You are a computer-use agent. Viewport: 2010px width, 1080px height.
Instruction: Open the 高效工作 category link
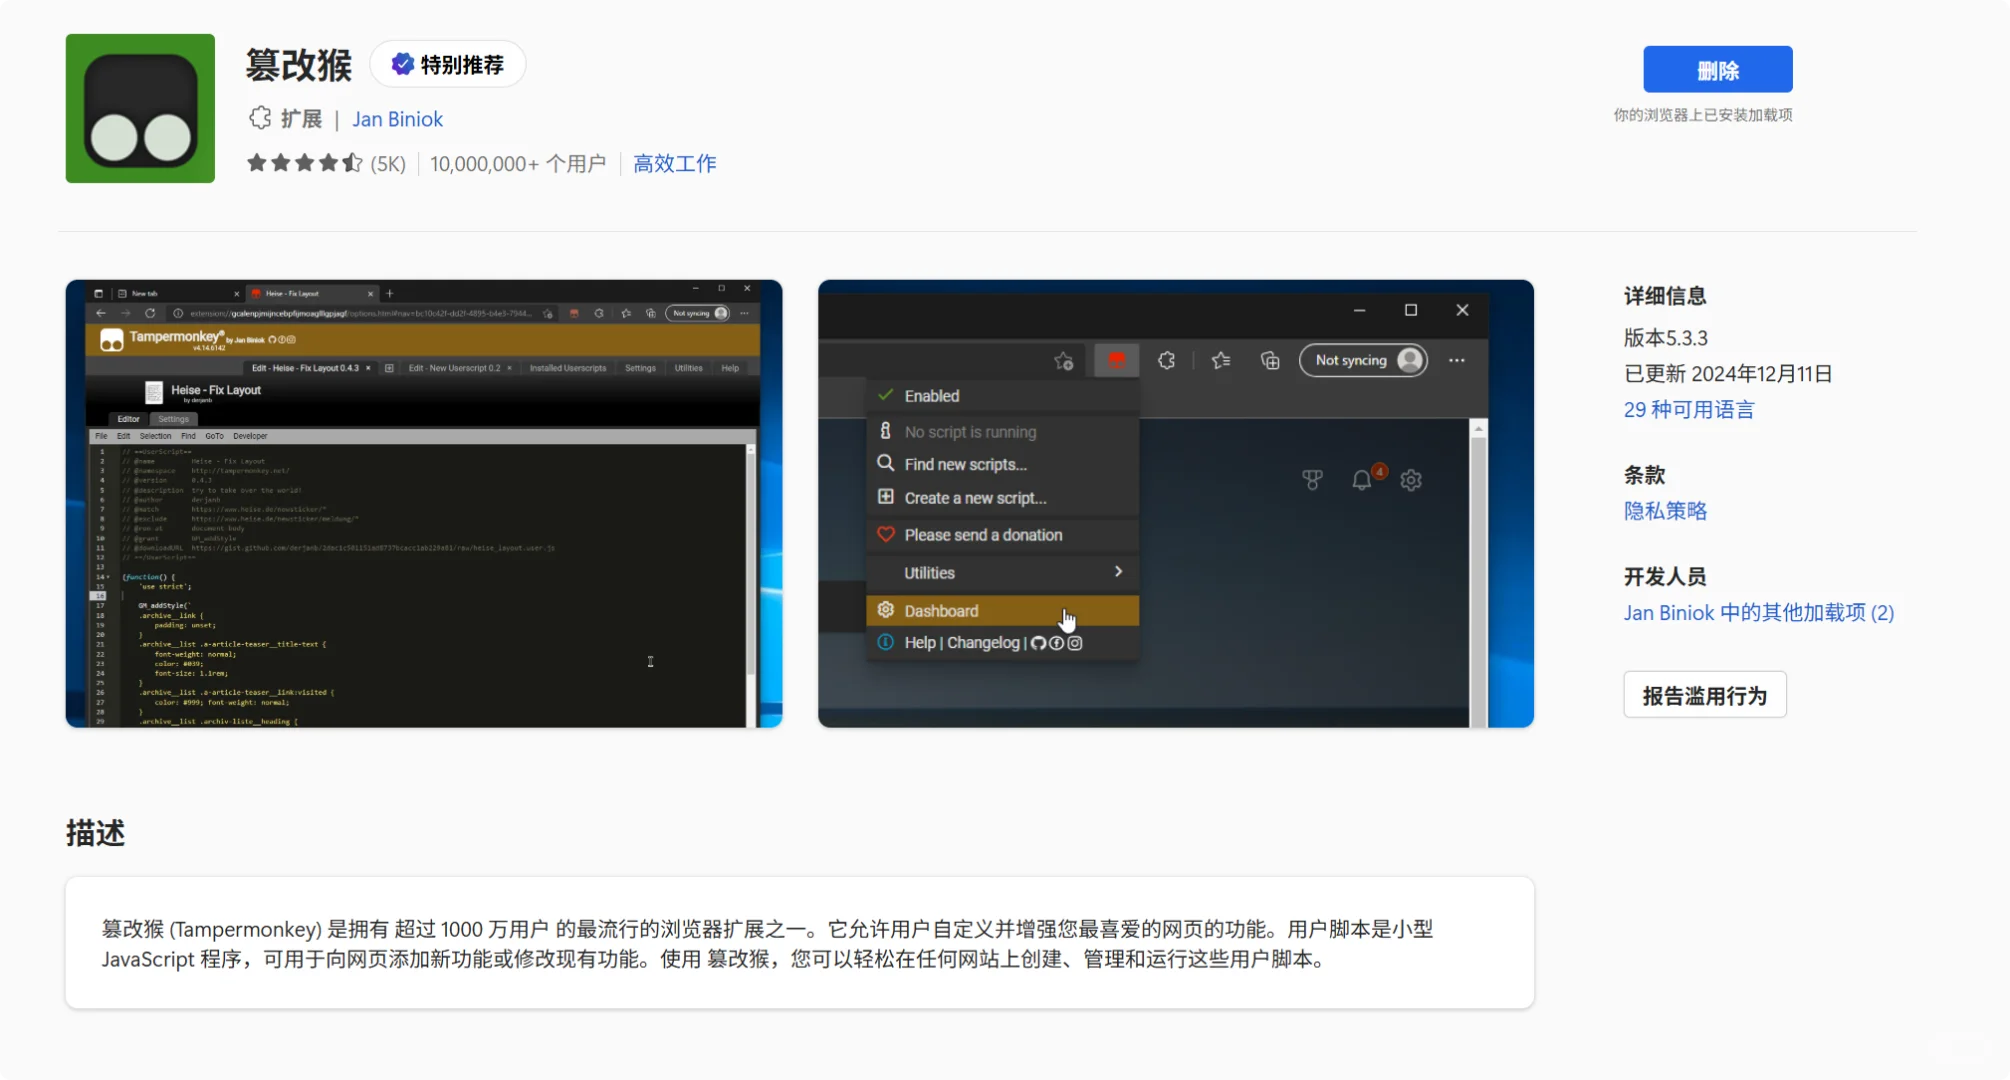675,163
